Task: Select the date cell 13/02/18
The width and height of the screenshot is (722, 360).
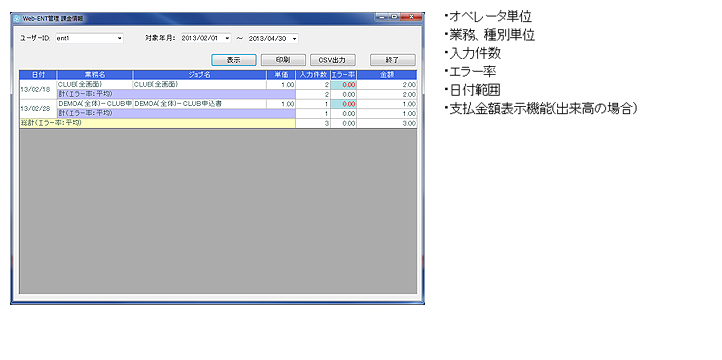Action: [38, 89]
